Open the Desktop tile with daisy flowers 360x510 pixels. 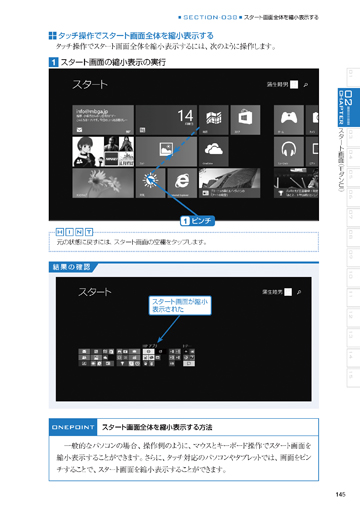103,183
